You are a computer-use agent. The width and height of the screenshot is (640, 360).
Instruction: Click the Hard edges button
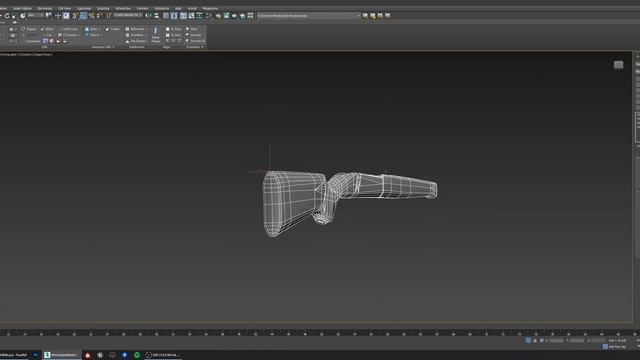(192, 29)
